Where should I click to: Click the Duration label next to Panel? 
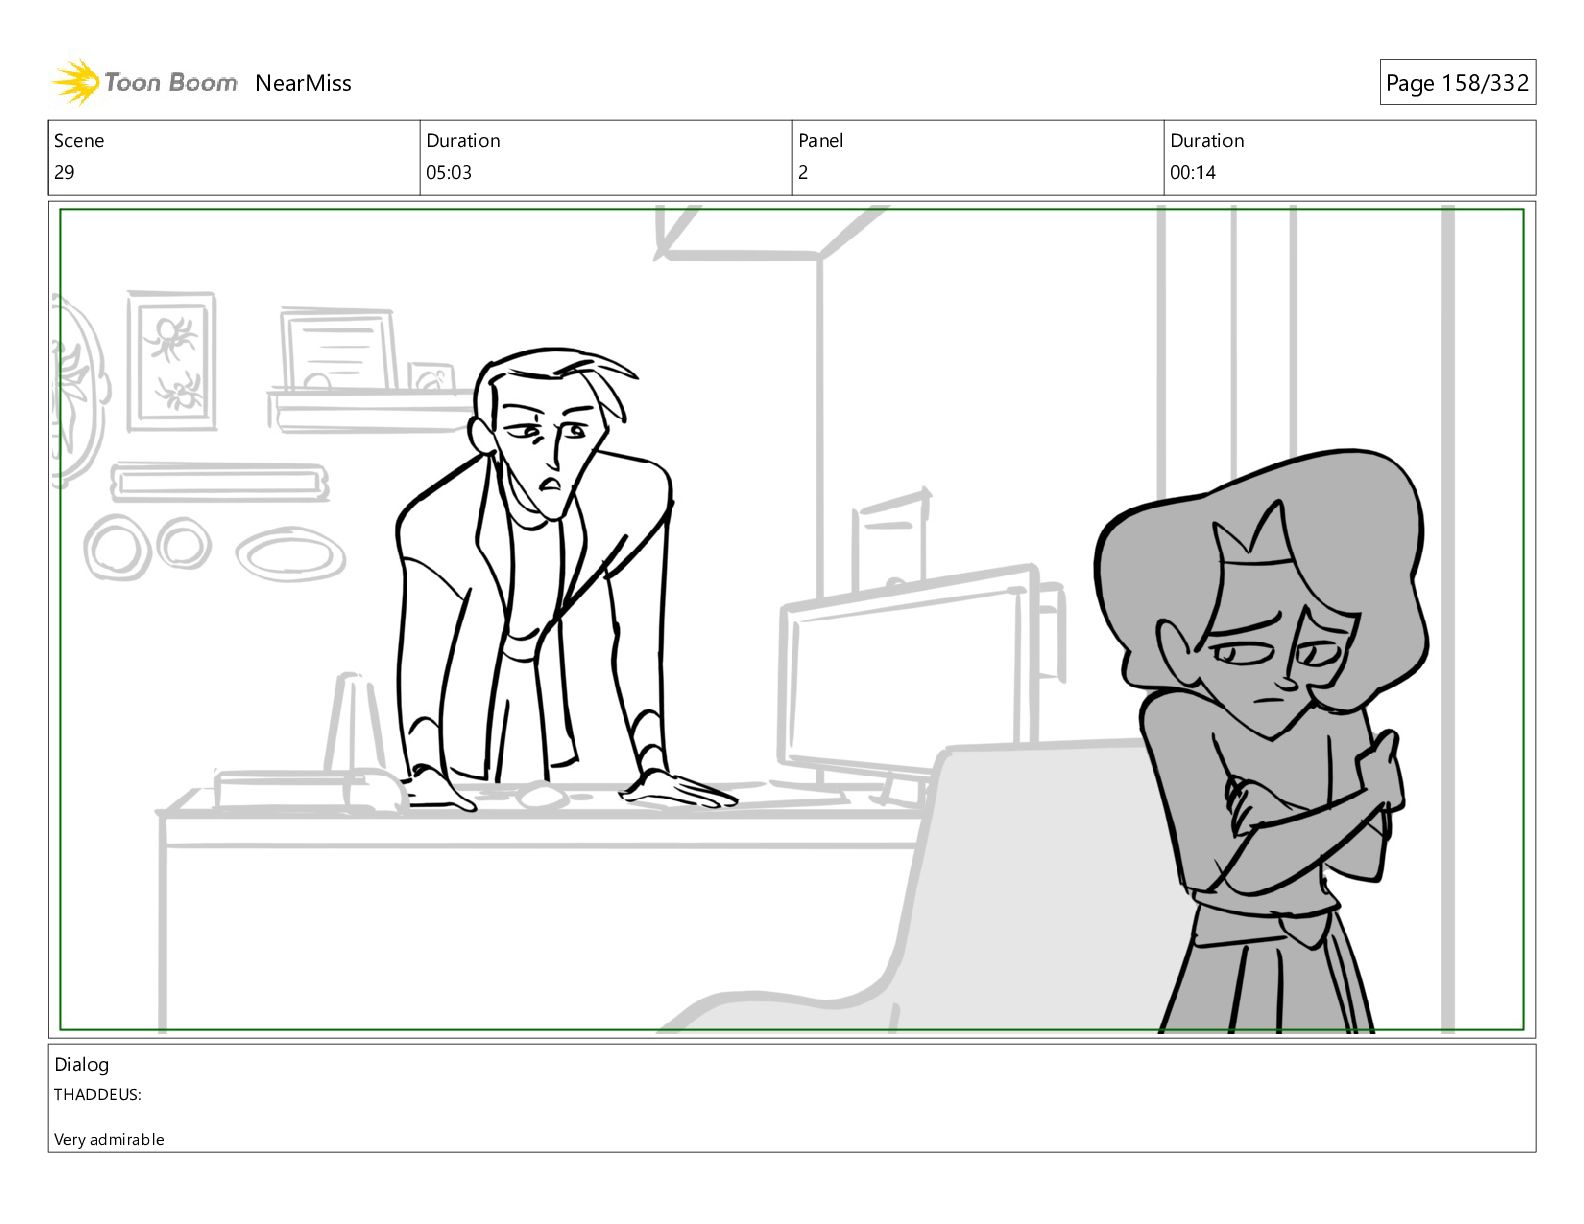pos(1207,140)
